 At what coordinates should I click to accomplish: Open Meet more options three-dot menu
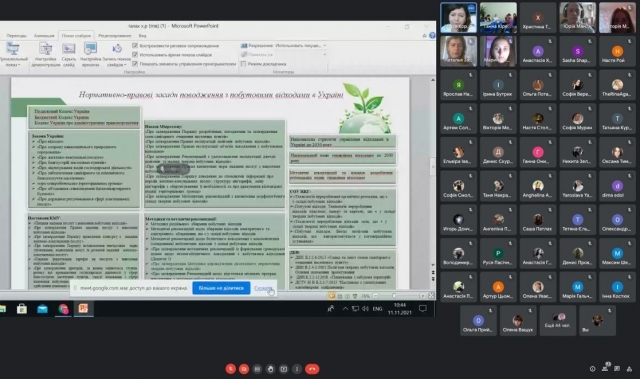pyautogui.click(x=297, y=369)
